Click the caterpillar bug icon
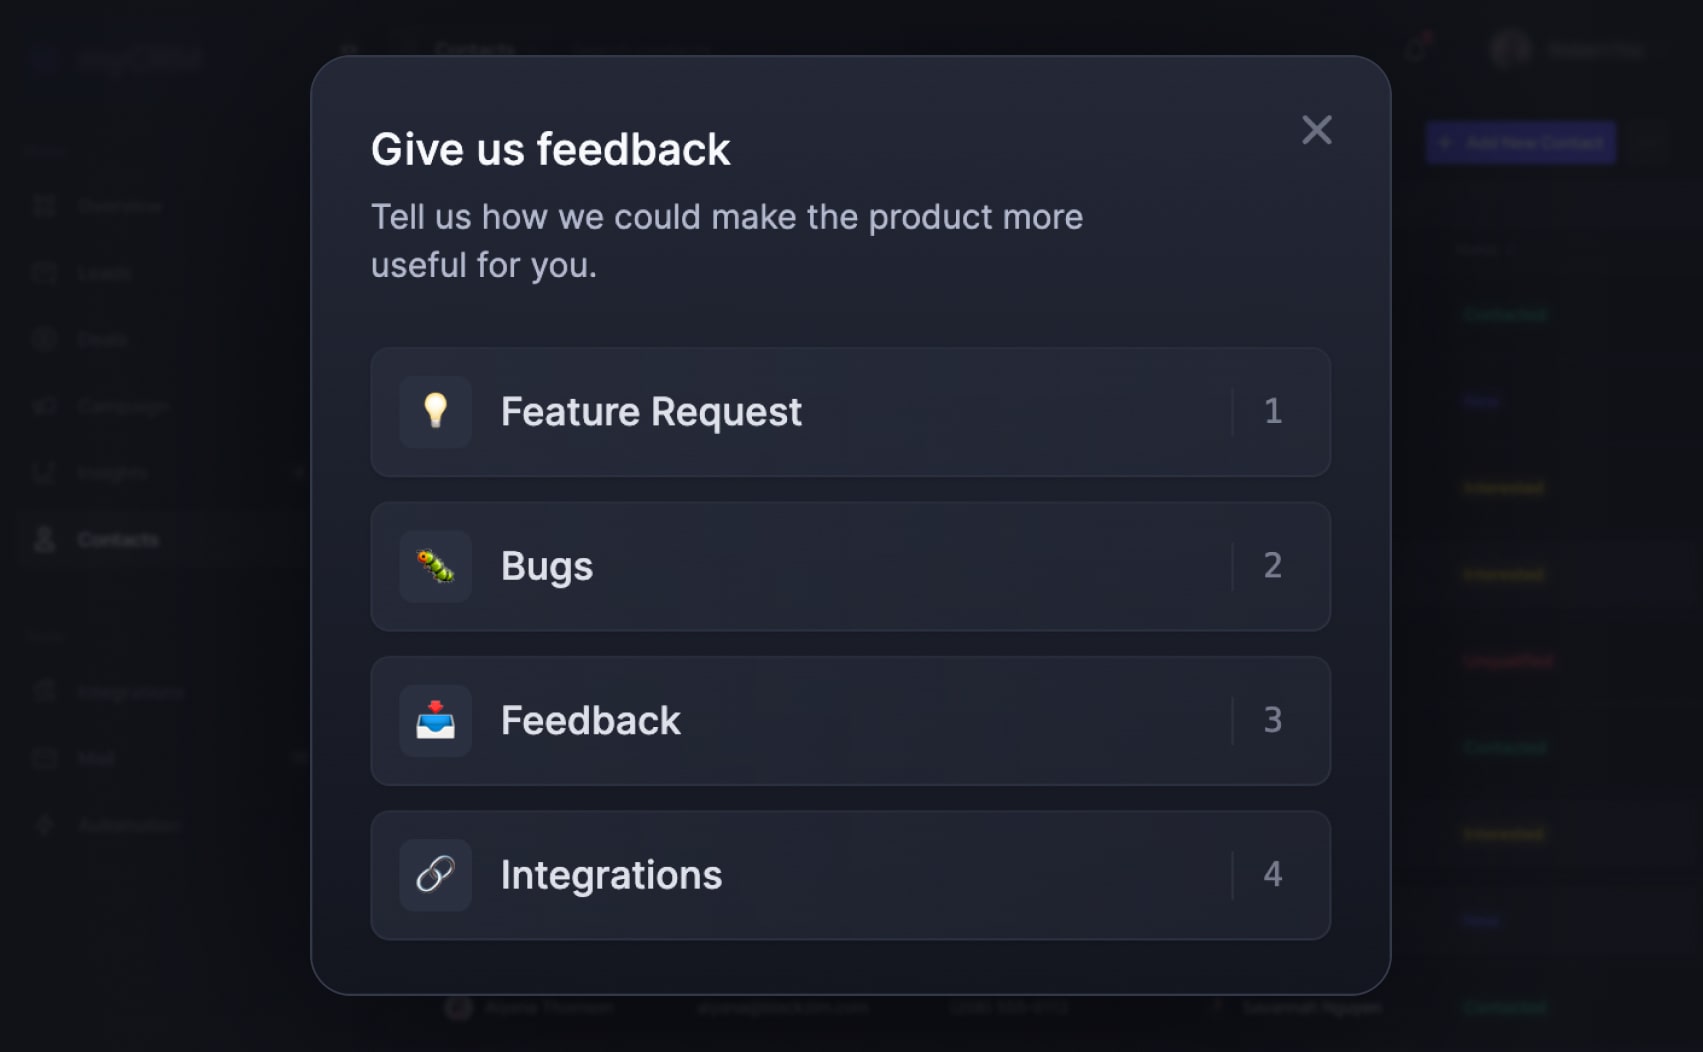 [x=435, y=566]
